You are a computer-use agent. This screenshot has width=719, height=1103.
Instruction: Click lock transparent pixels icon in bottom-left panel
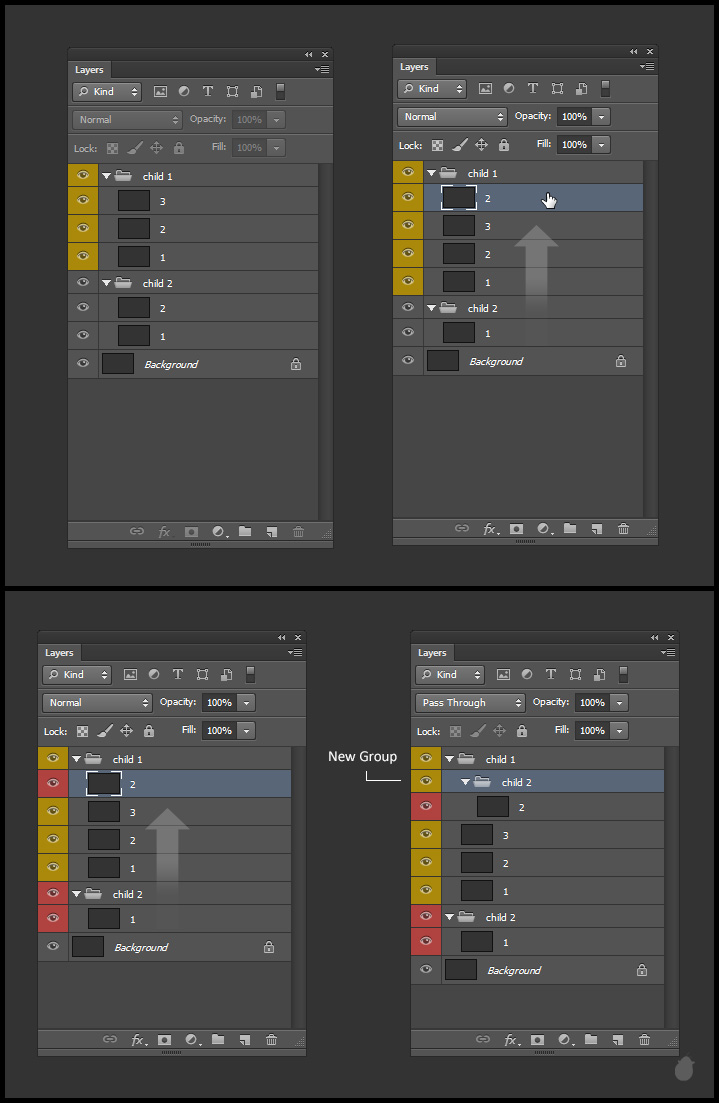click(x=82, y=731)
